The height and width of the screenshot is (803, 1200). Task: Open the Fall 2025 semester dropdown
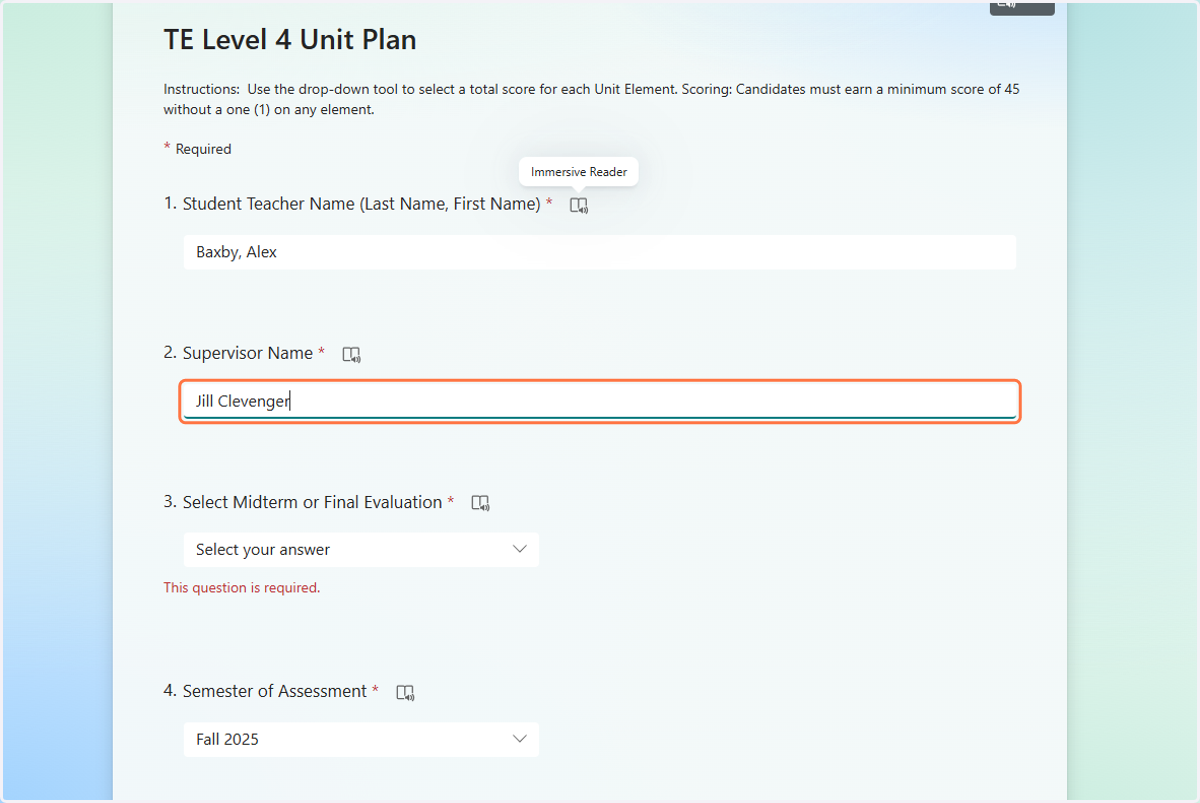(x=361, y=740)
